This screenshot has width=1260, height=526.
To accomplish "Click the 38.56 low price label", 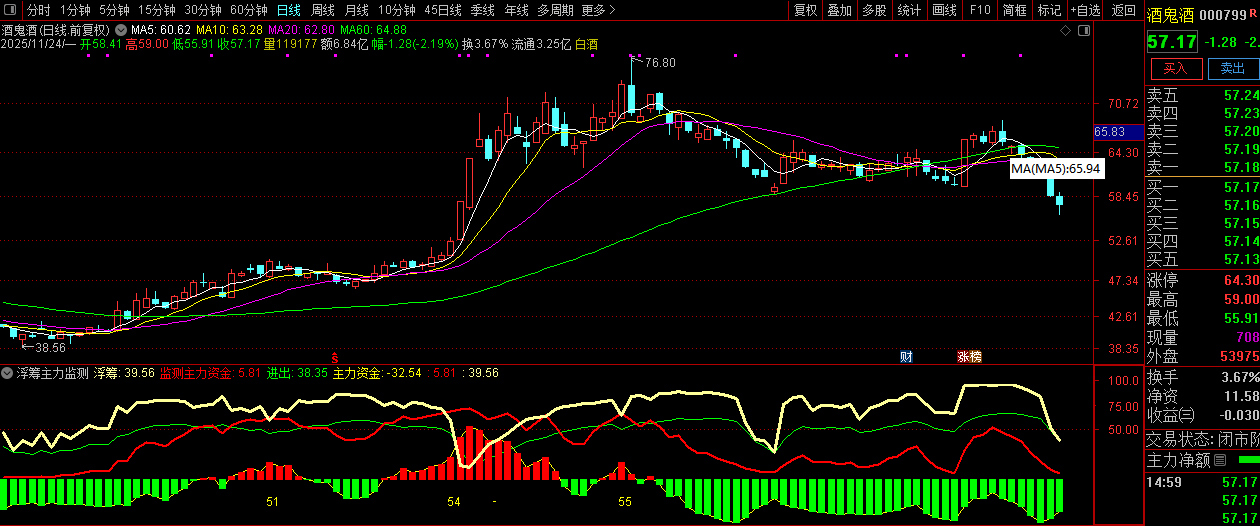I will point(50,348).
